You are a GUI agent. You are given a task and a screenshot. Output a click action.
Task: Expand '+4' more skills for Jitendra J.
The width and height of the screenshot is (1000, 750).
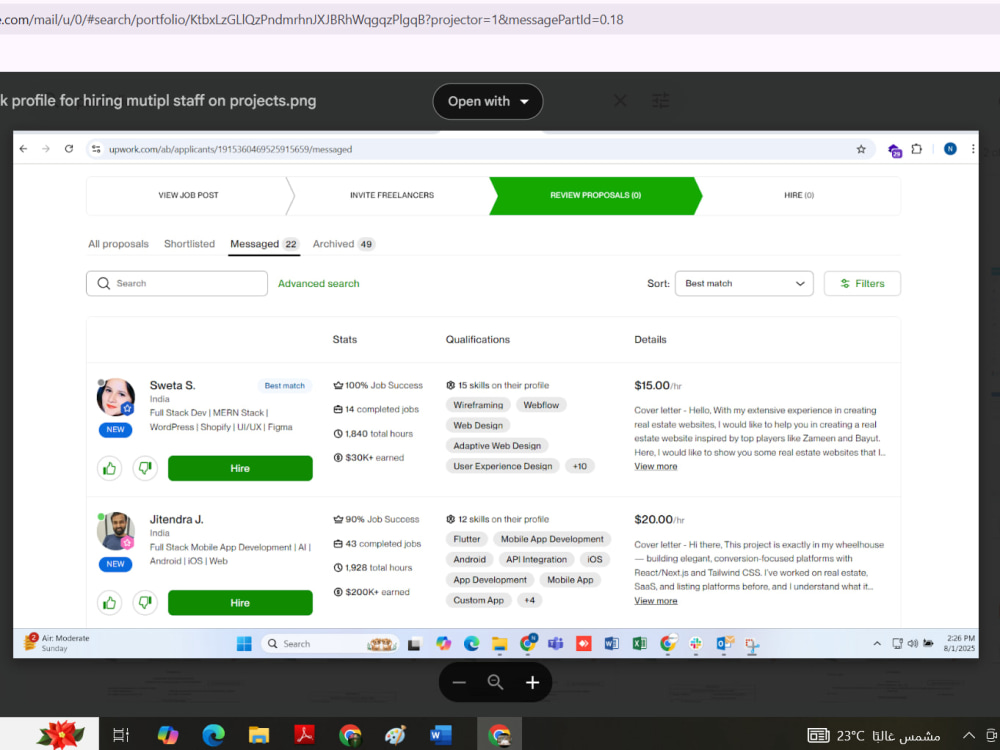click(x=529, y=600)
